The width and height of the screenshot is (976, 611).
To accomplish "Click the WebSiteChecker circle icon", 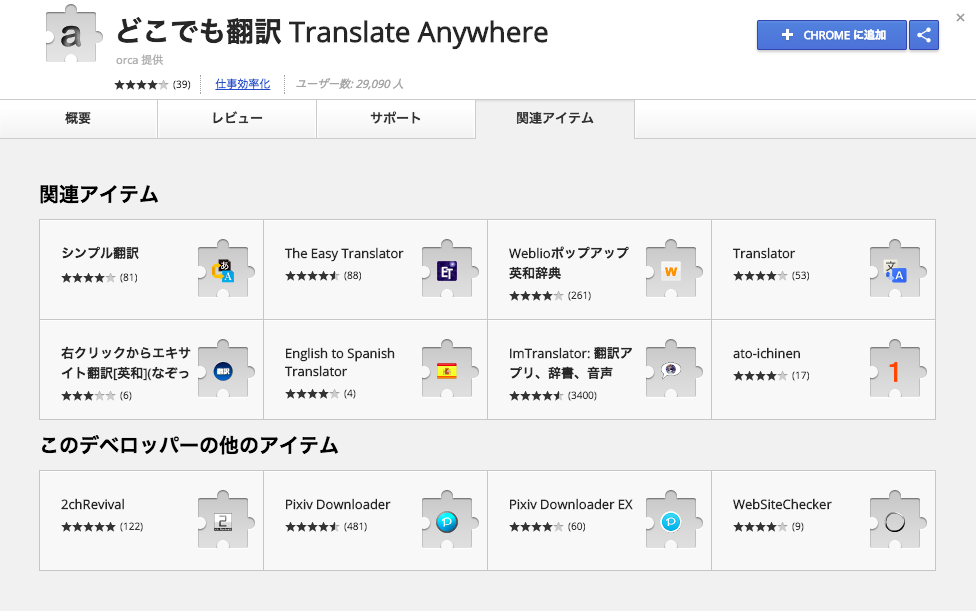I will [896, 520].
